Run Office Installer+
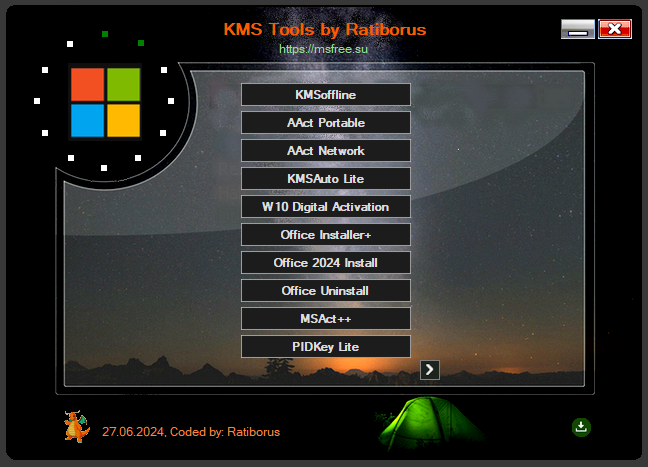 325,234
